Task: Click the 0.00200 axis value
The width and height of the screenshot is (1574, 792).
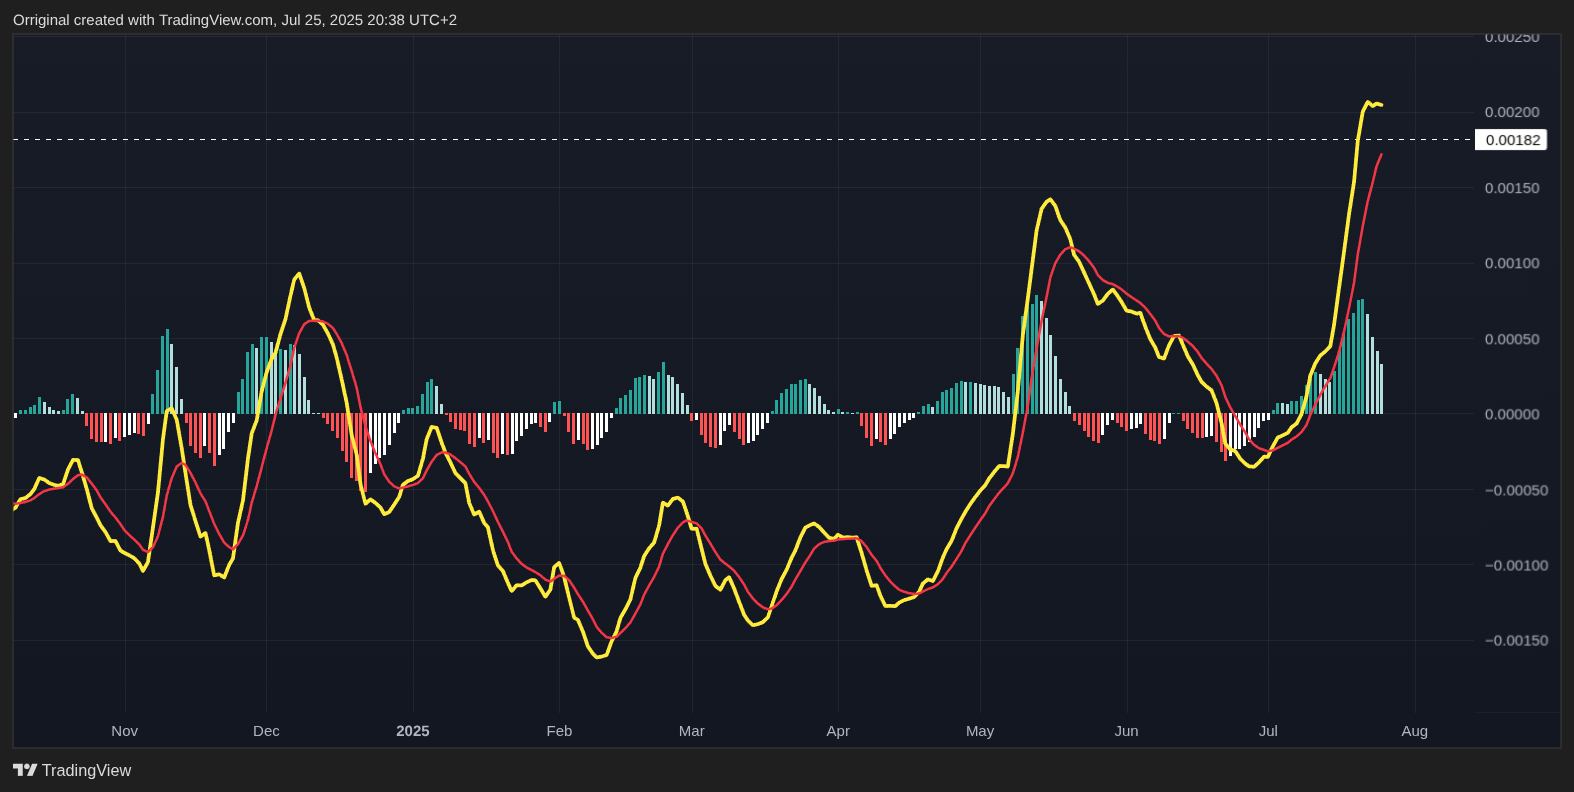Action: coord(1512,112)
